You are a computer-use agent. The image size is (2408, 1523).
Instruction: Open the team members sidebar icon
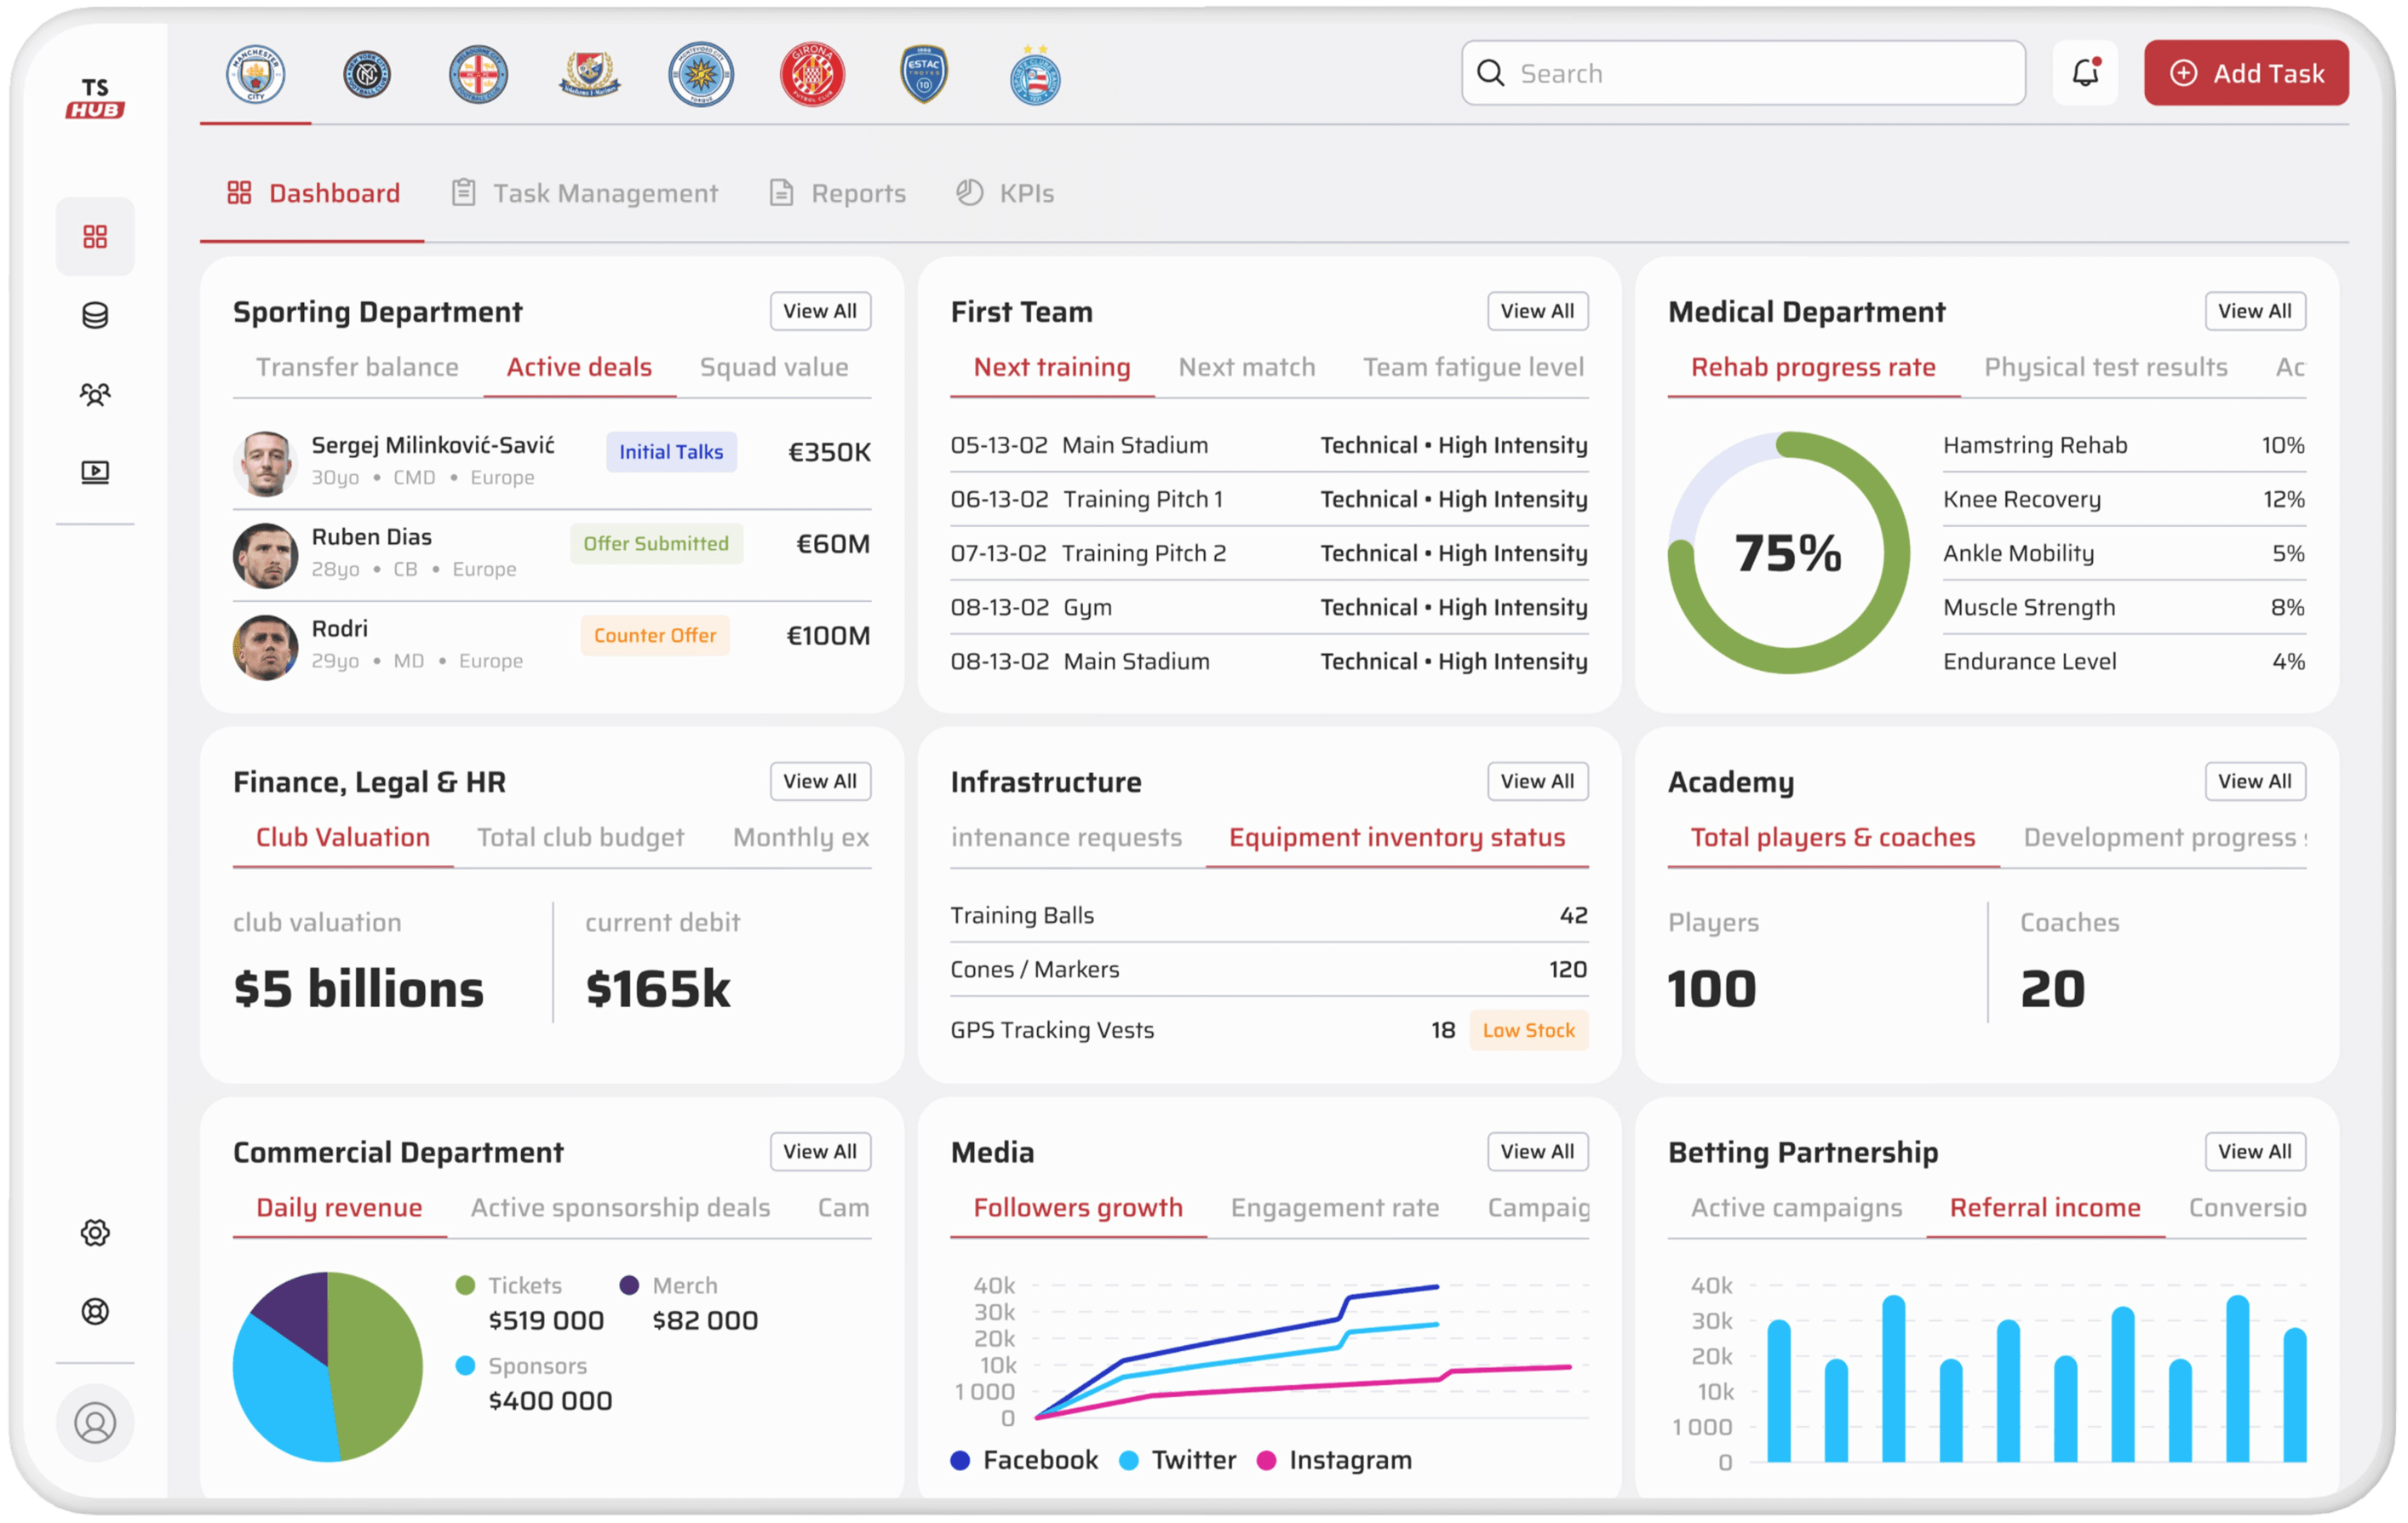pyautogui.click(x=95, y=394)
